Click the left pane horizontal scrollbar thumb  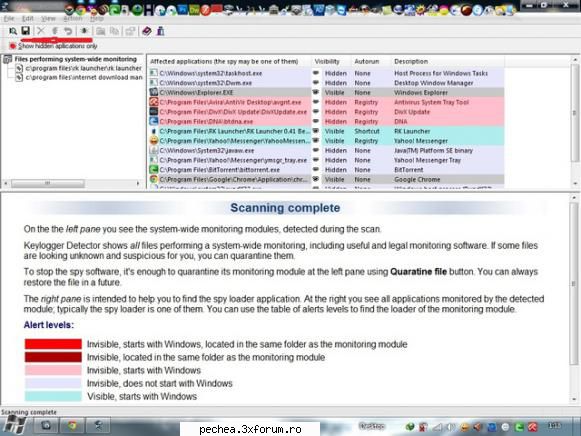click(47, 183)
